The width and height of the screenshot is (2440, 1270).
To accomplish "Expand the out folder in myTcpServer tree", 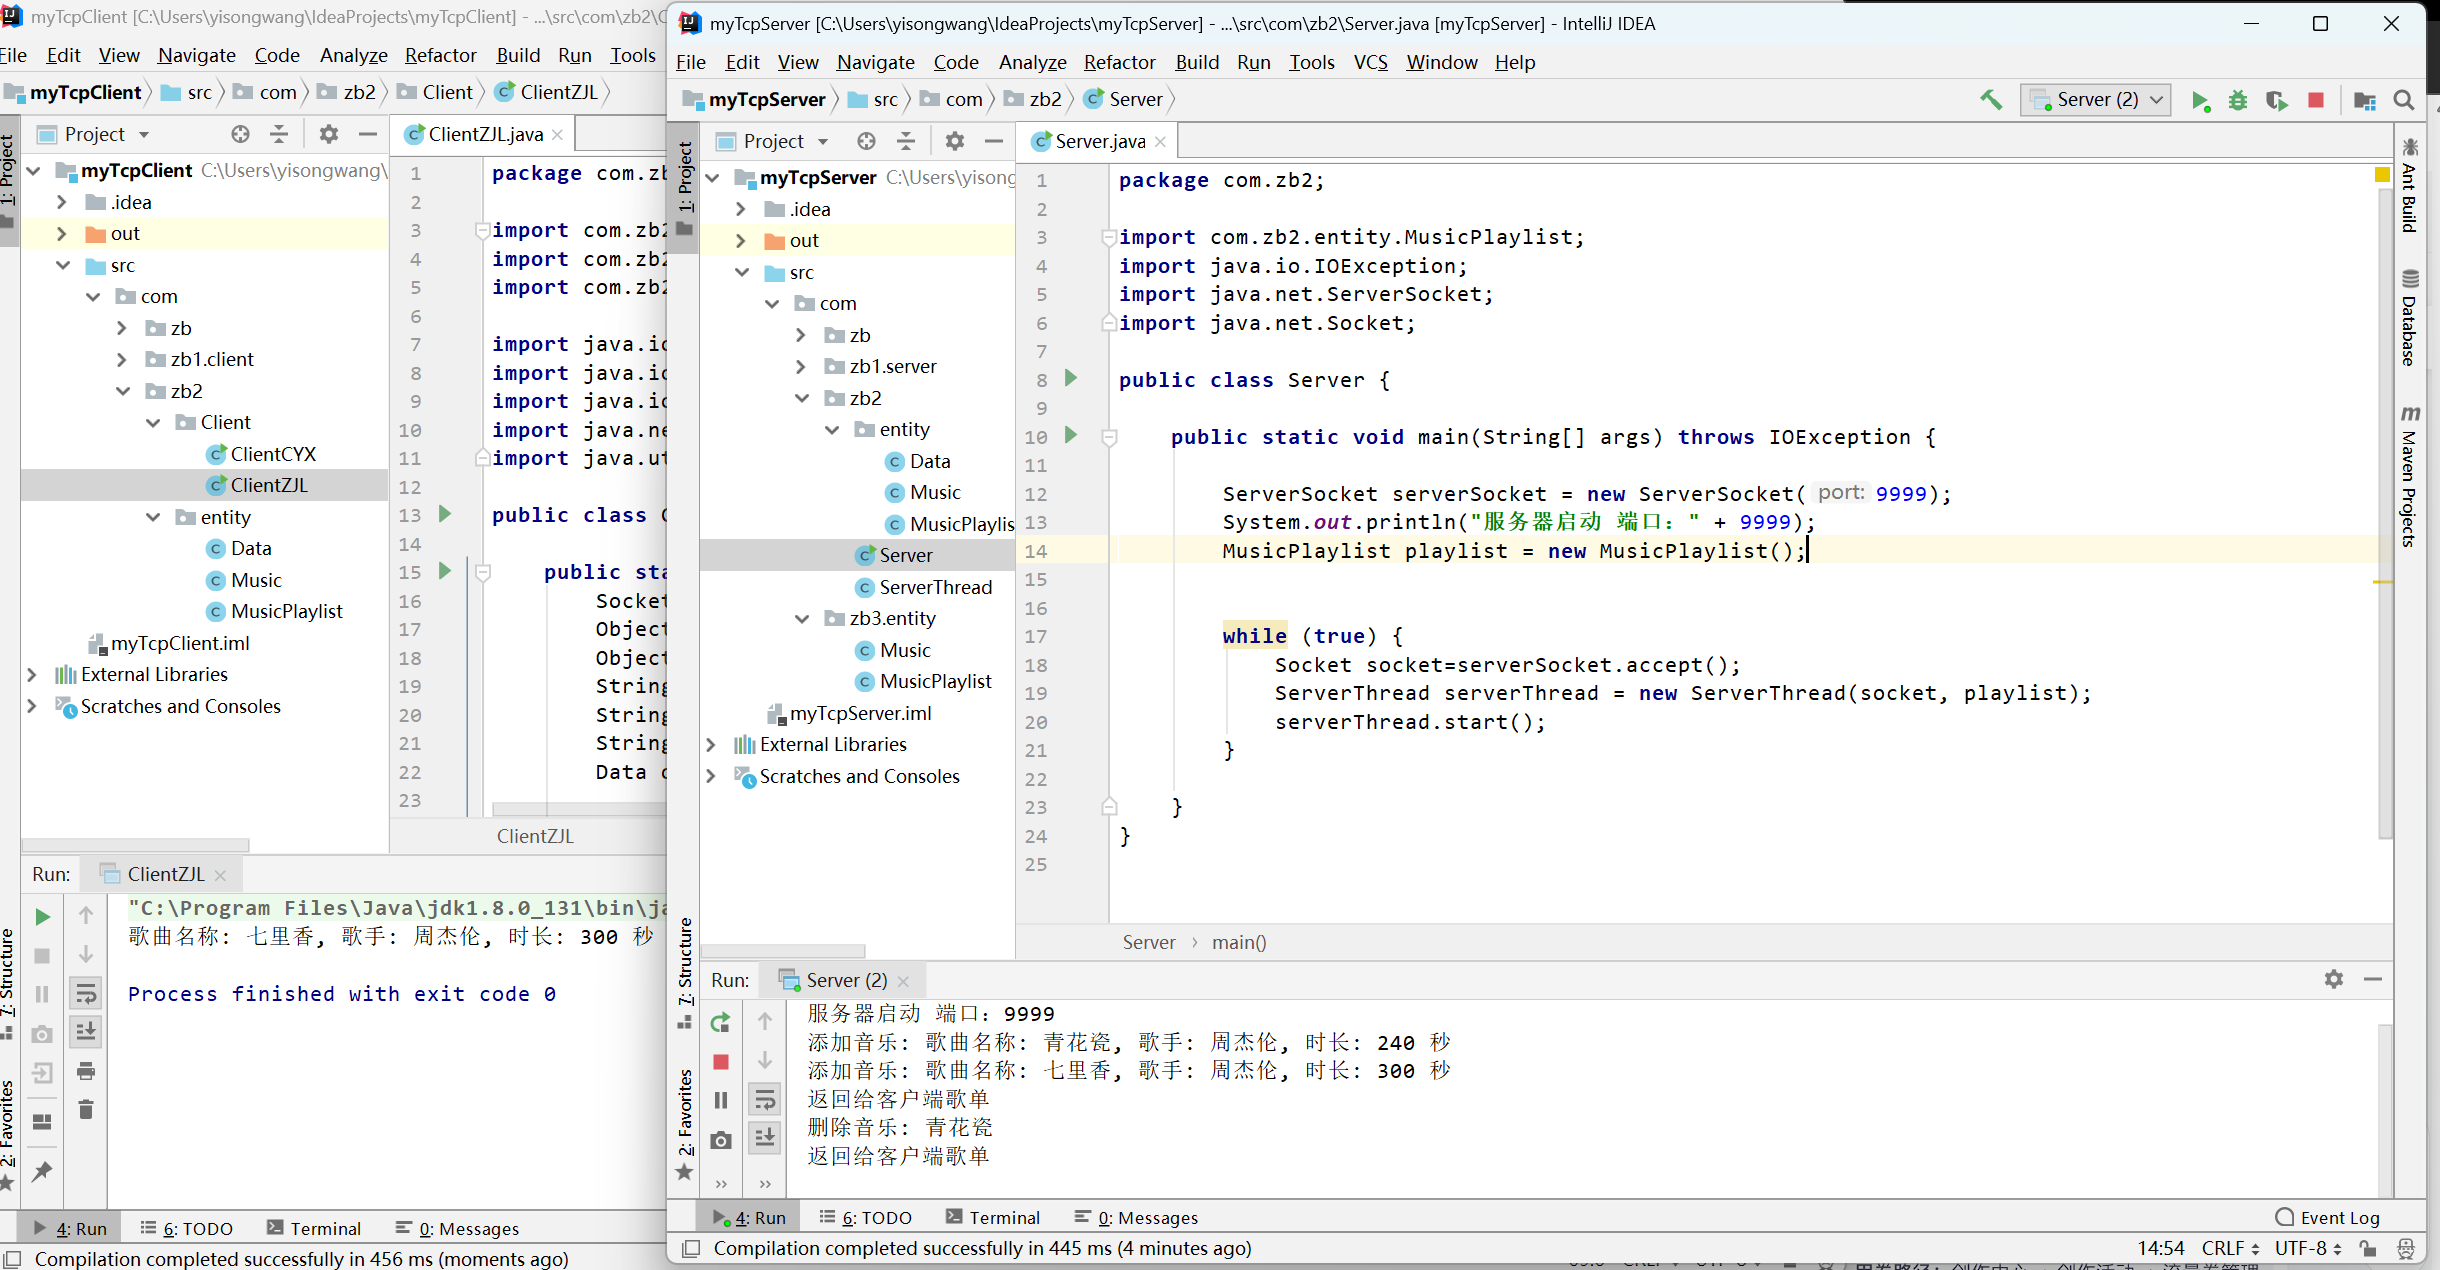I will pyautogui.click(x=741, y=240).
